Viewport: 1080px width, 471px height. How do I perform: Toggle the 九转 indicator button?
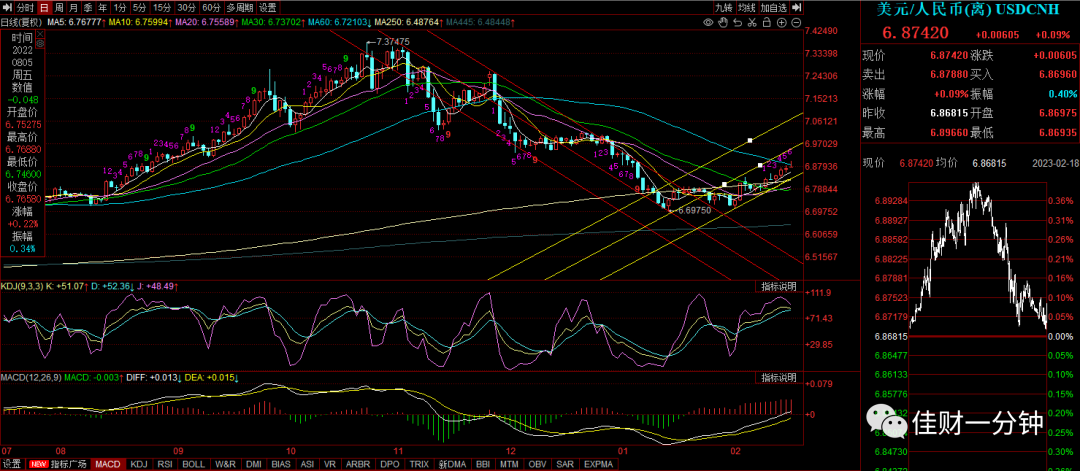725,8
